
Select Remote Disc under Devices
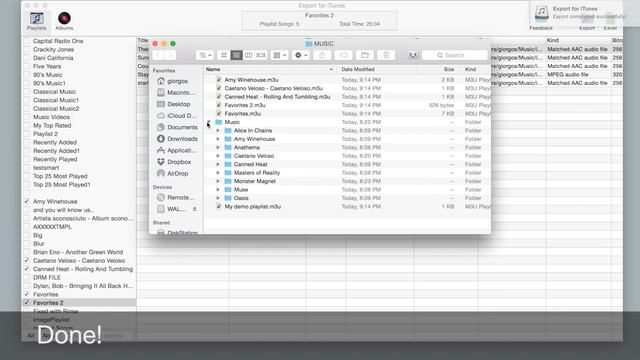[x=176, y=197]
